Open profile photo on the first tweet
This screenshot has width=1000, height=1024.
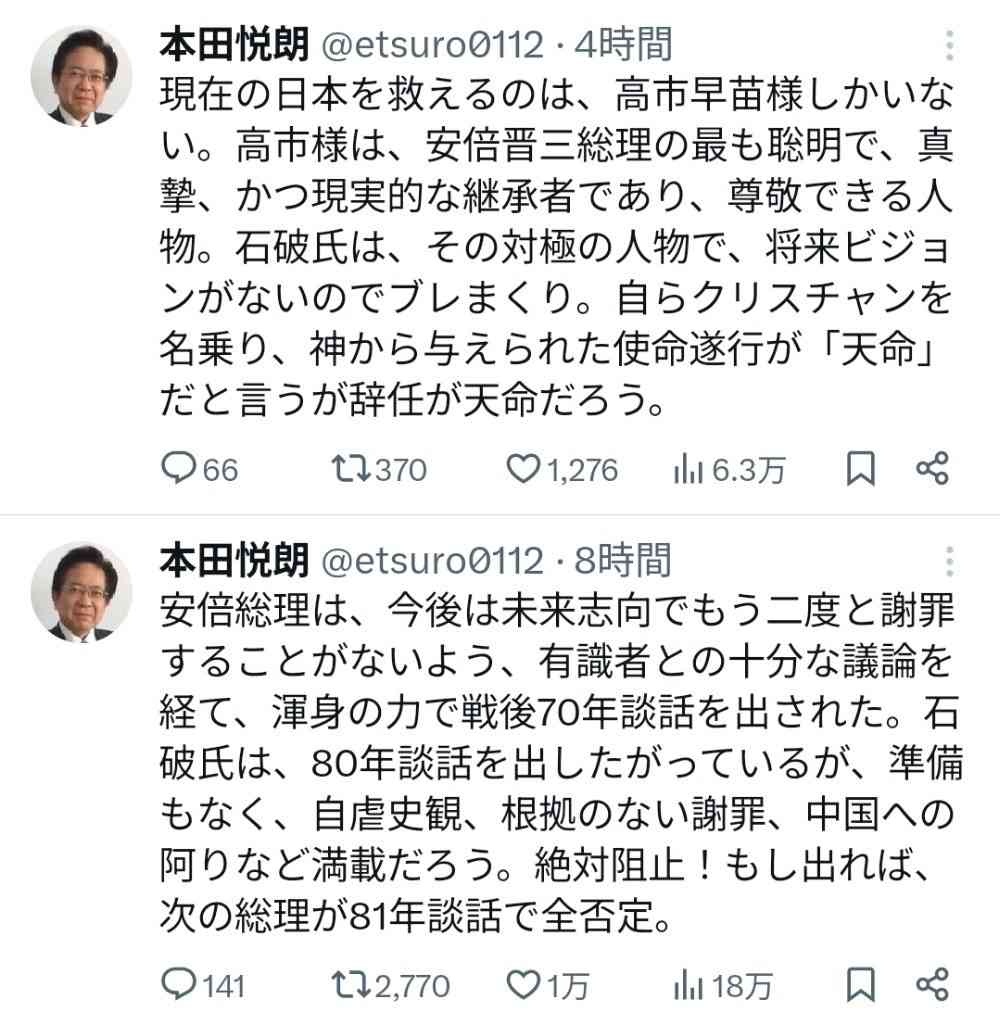[82, 76]
